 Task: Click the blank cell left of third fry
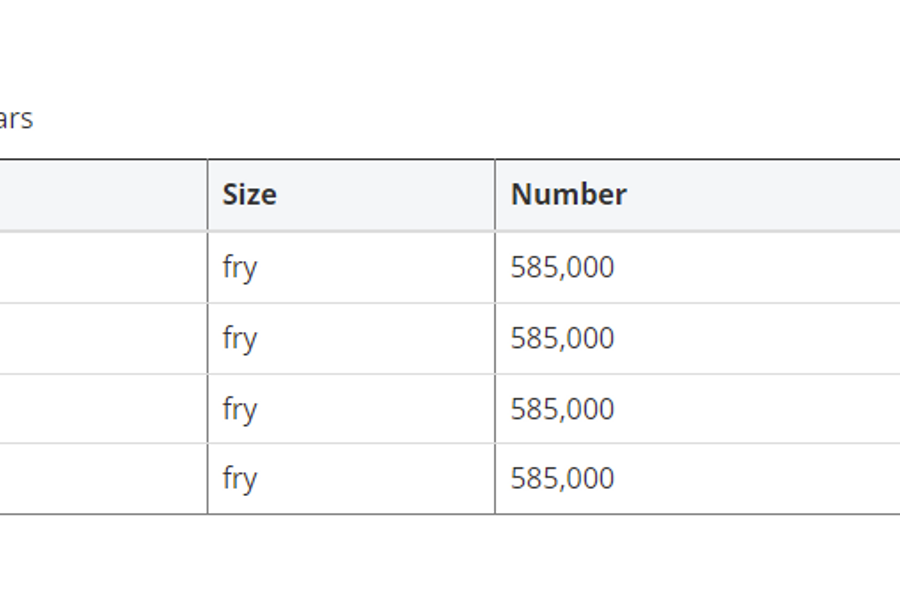point(103,409)
